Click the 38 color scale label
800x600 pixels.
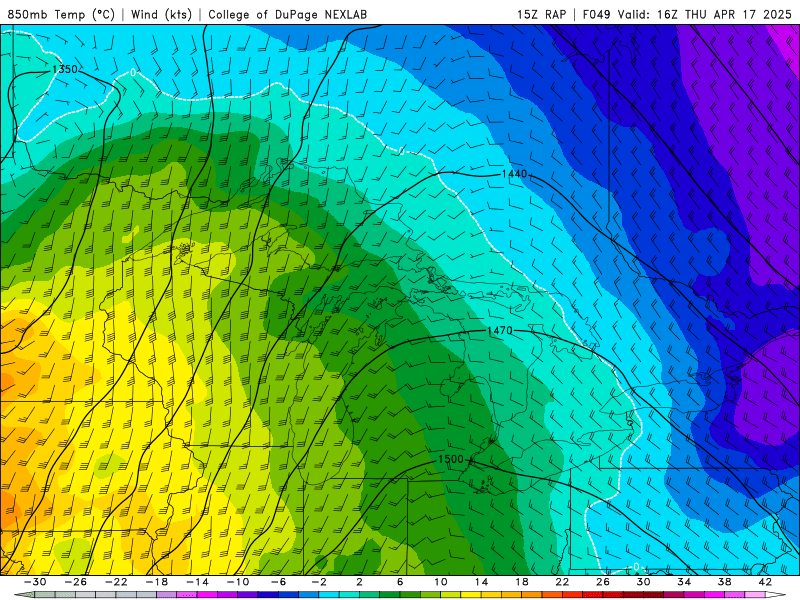[724, 582]
